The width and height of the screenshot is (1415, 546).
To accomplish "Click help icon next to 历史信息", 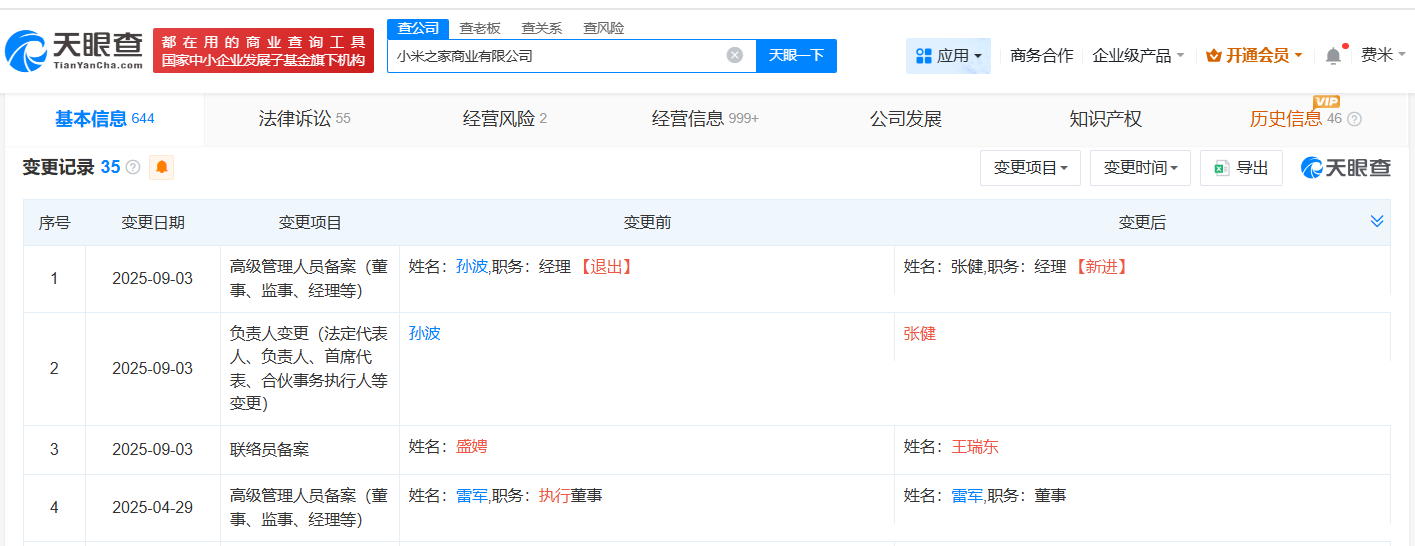I will coord(1354,119).
